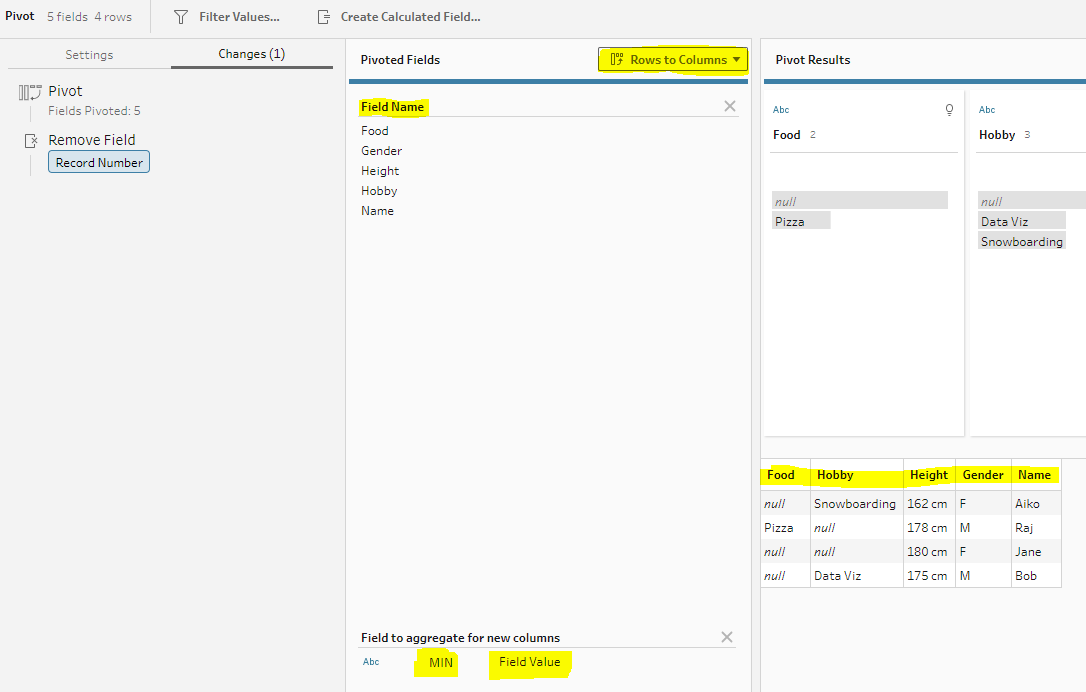Click the Remove Field step icon
The image size is (1086, 692).
(30, 141)
